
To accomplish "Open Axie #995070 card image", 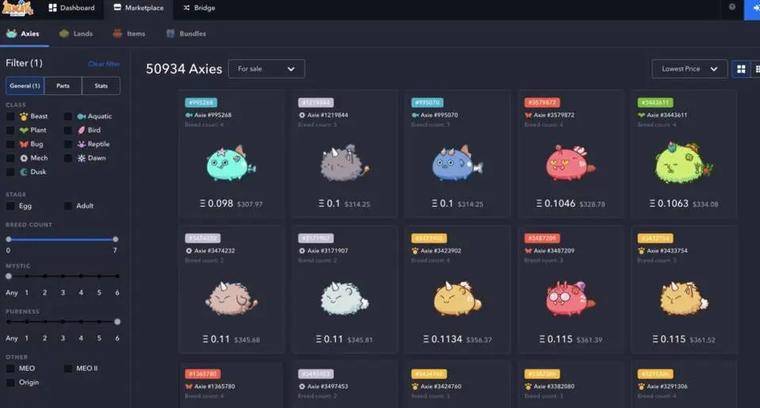I will click(457, 163).
